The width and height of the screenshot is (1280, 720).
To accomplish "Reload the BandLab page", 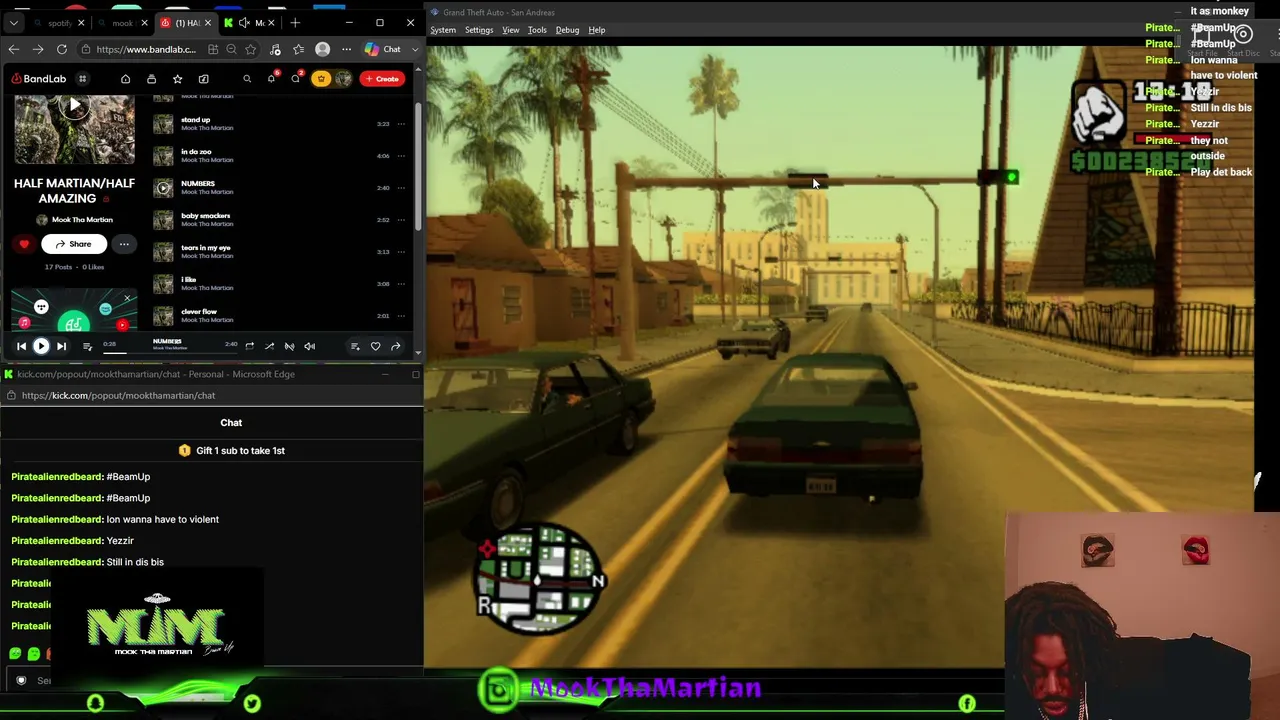I will (62, 49).
